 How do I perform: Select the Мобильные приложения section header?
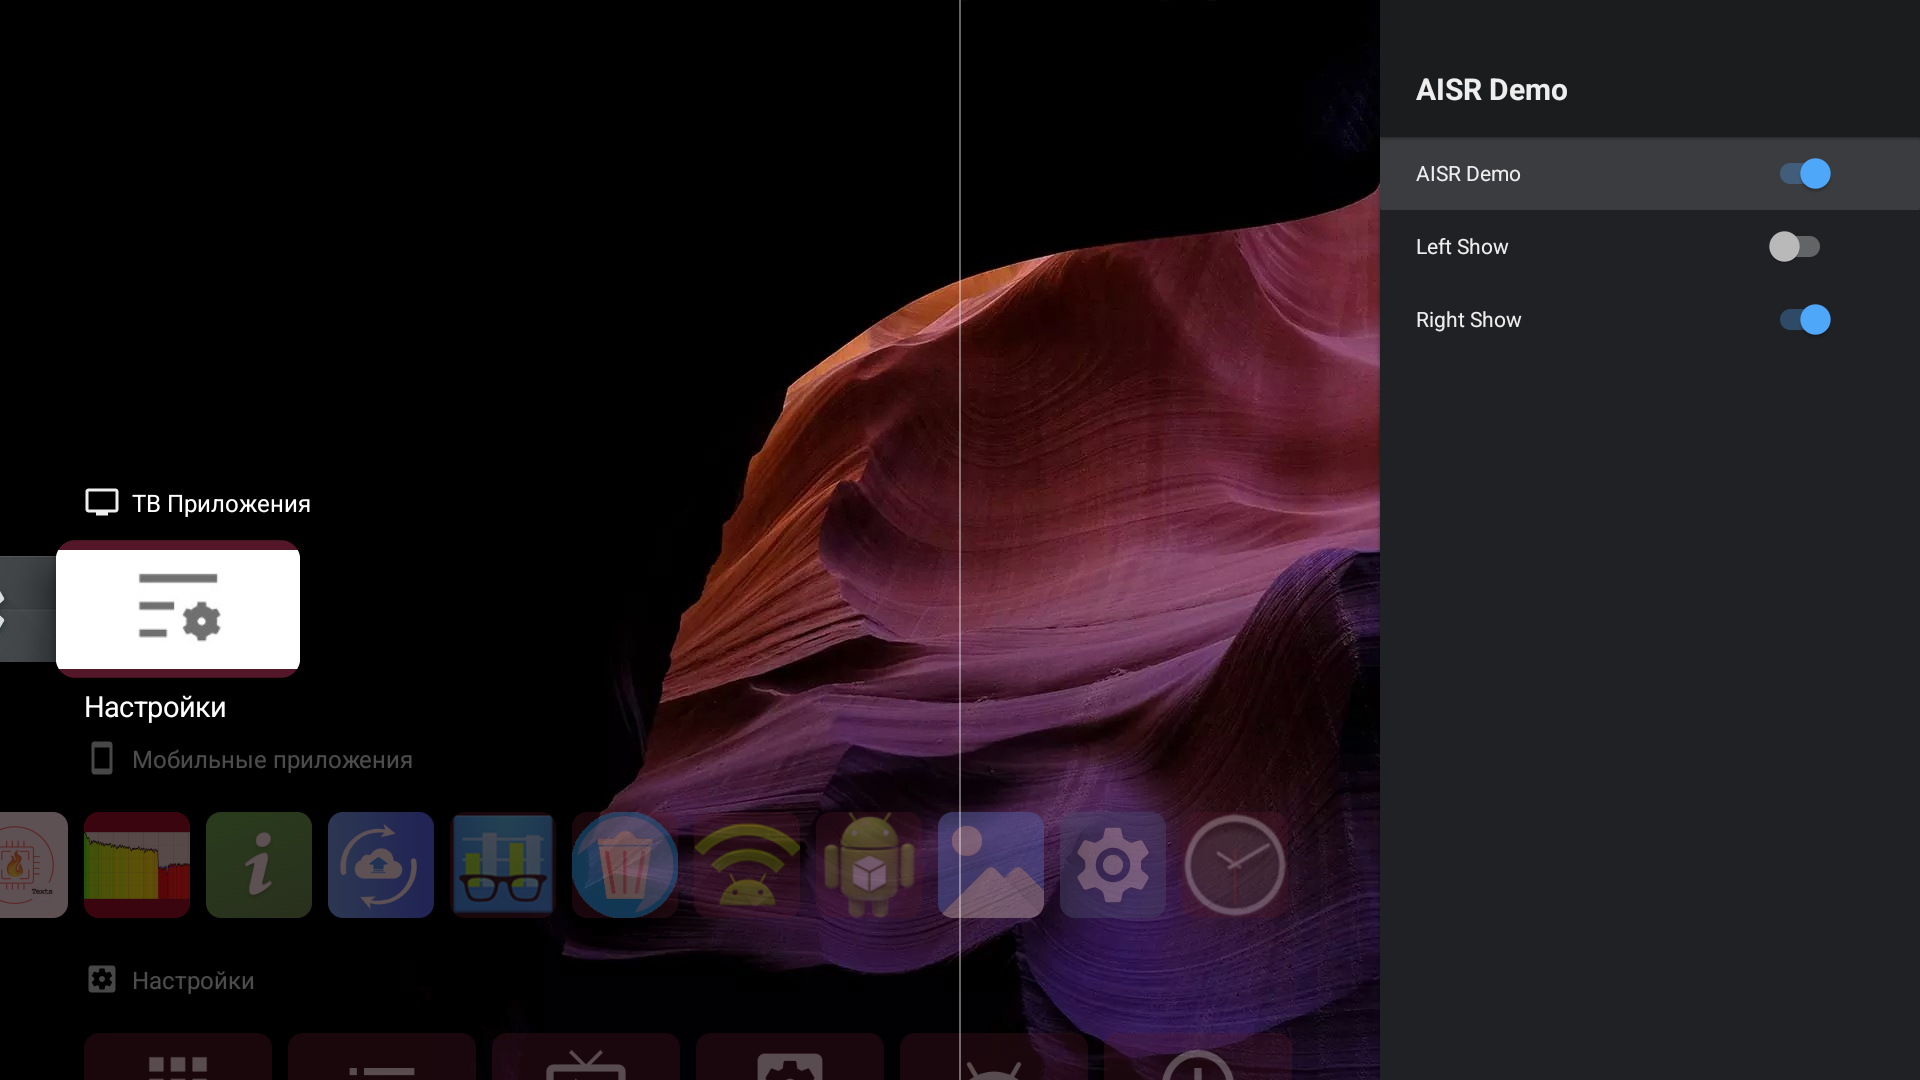tap(272, 760)
